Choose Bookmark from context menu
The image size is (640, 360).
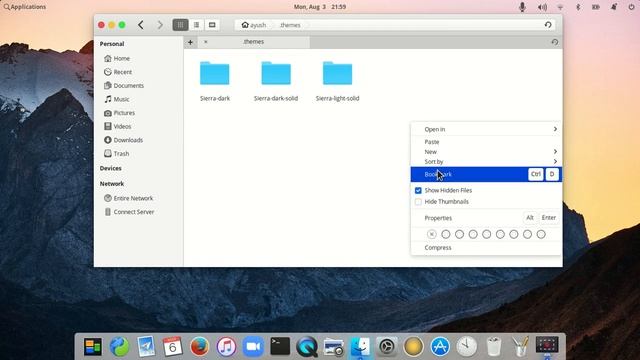pyautogui.click(x=486, y=174)
